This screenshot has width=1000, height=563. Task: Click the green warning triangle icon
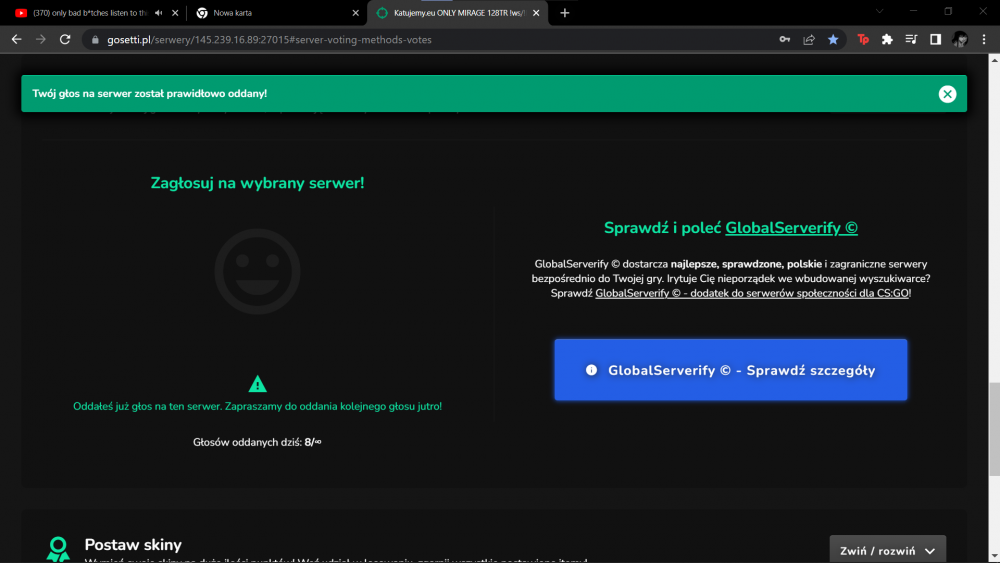point(257,384)
